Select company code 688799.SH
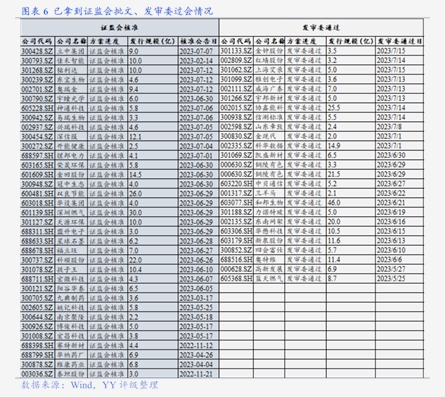The height and width of the screenshot is (397, 445). 37,355
